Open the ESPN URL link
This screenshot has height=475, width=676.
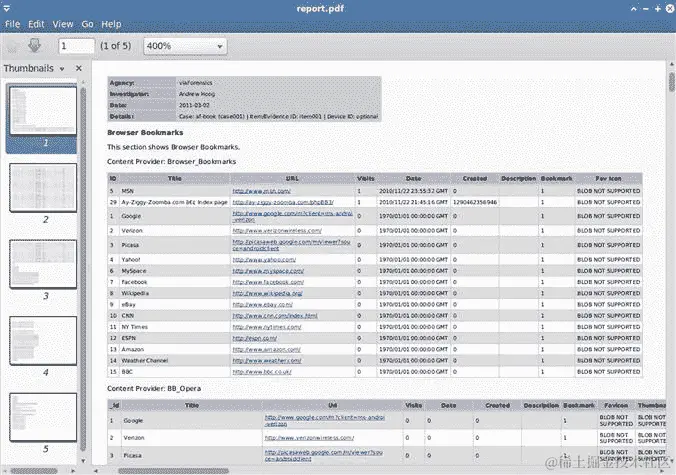(255, 338)
